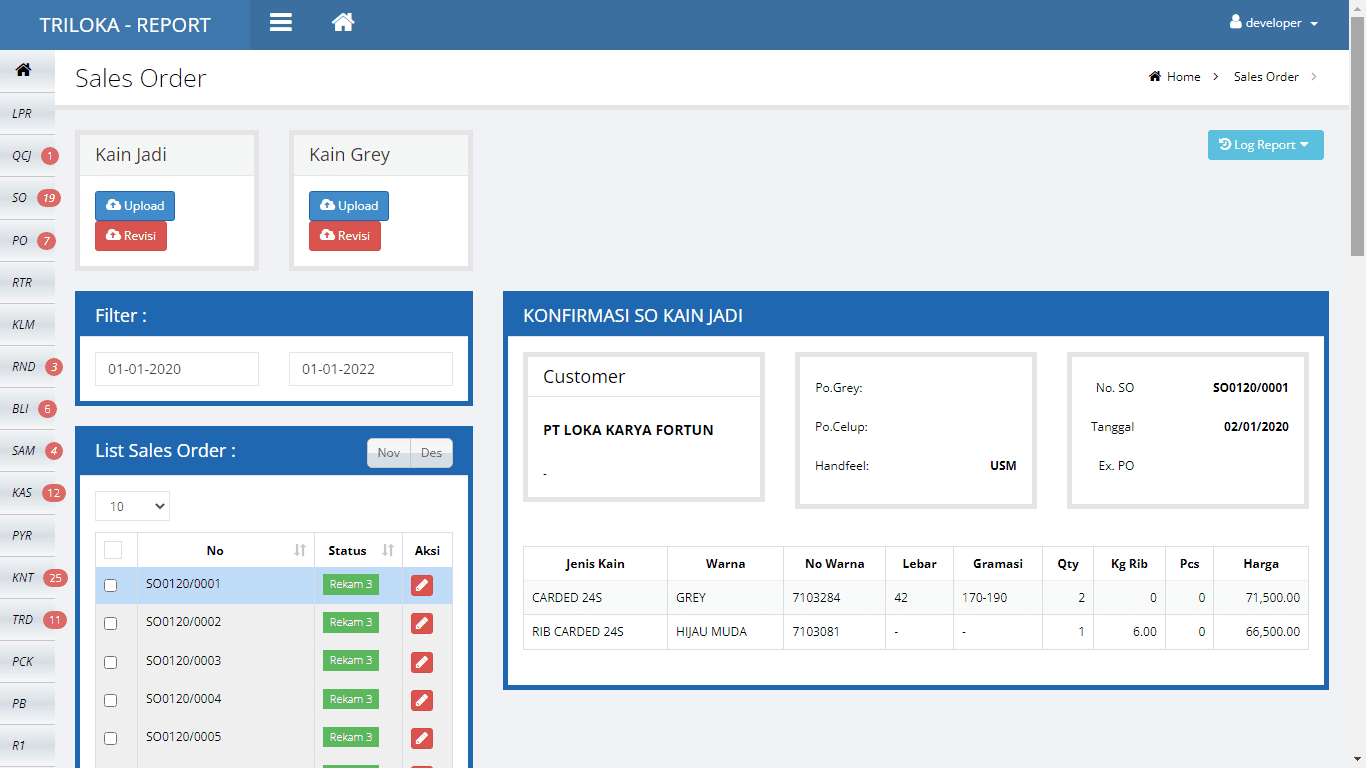Click the Sales Order breadcrumb link
The image size is (1366, 768).
pyautogui.click(x=1266, y=77)
